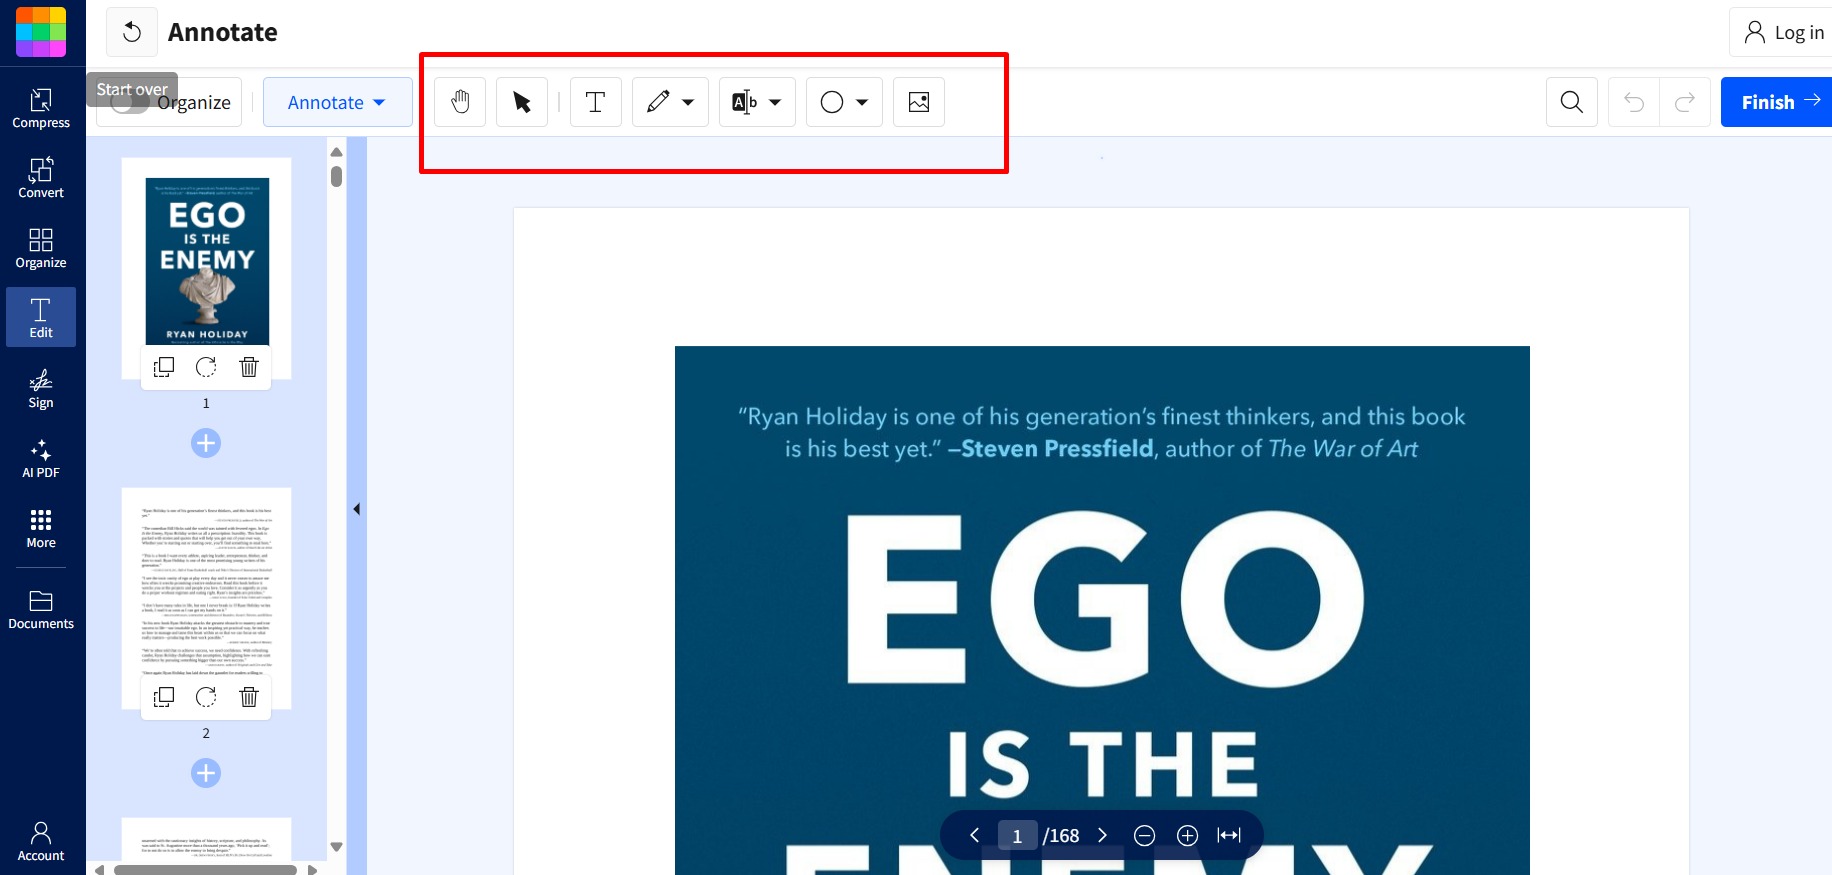Select the pencil draw tool
1832x875 pixels.
click(658, 102)
